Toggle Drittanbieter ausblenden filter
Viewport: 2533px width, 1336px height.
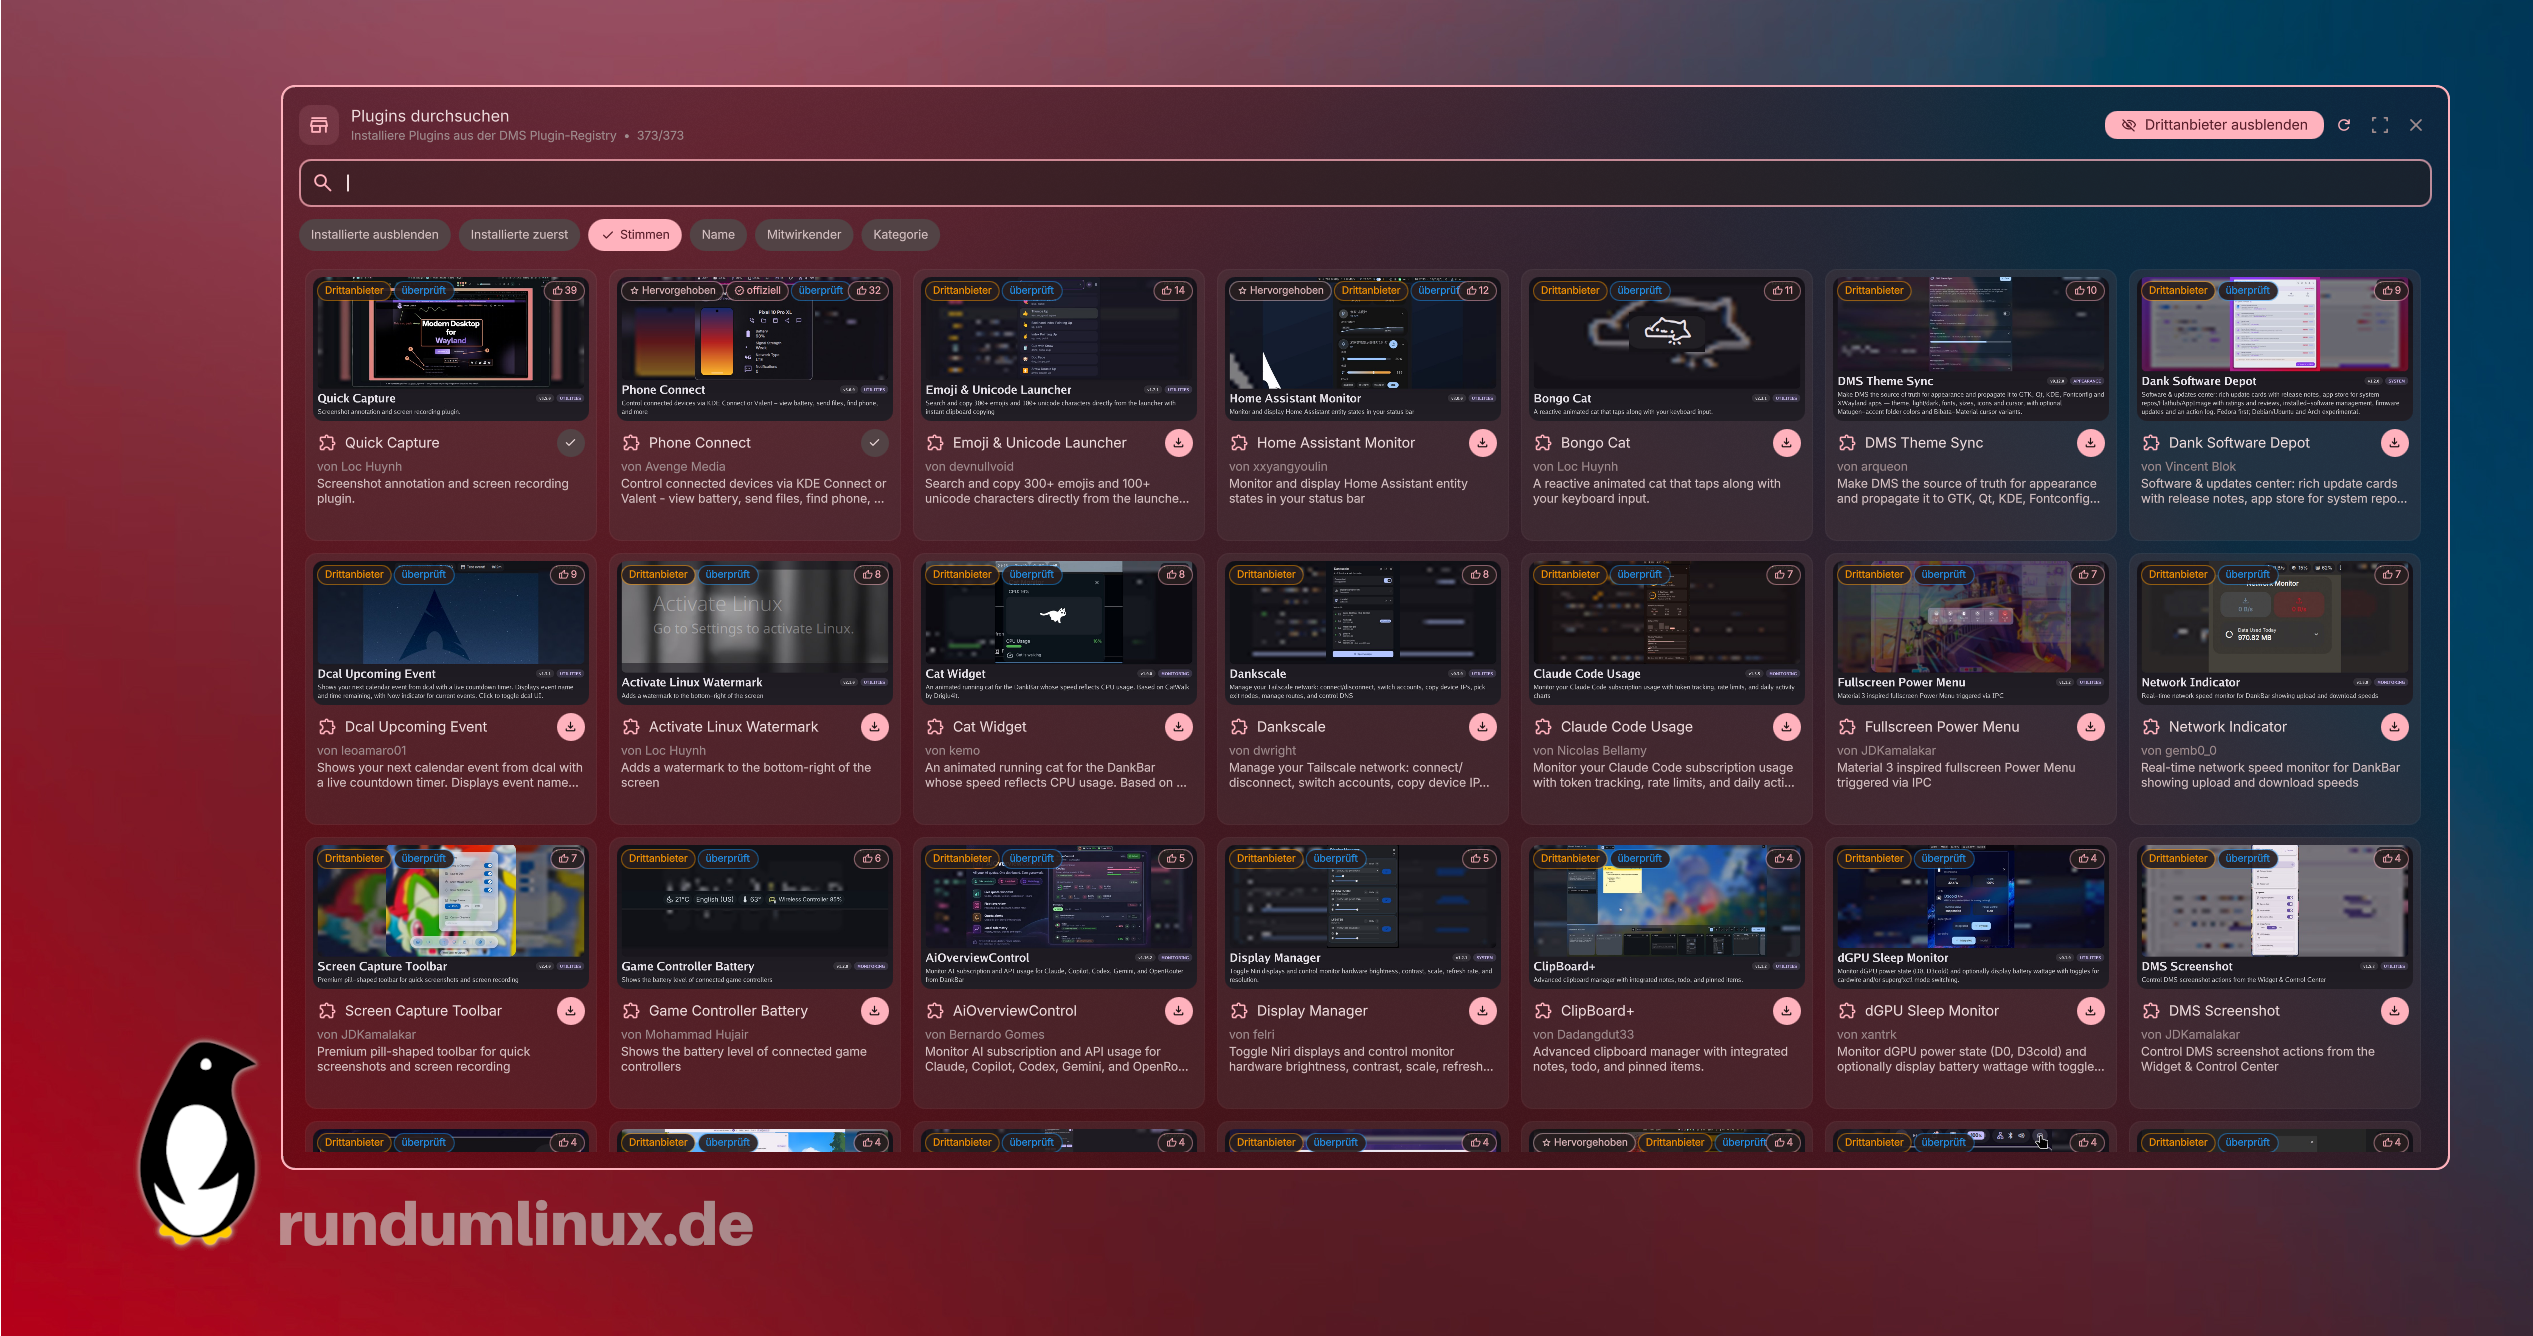tap(2213, 125)
